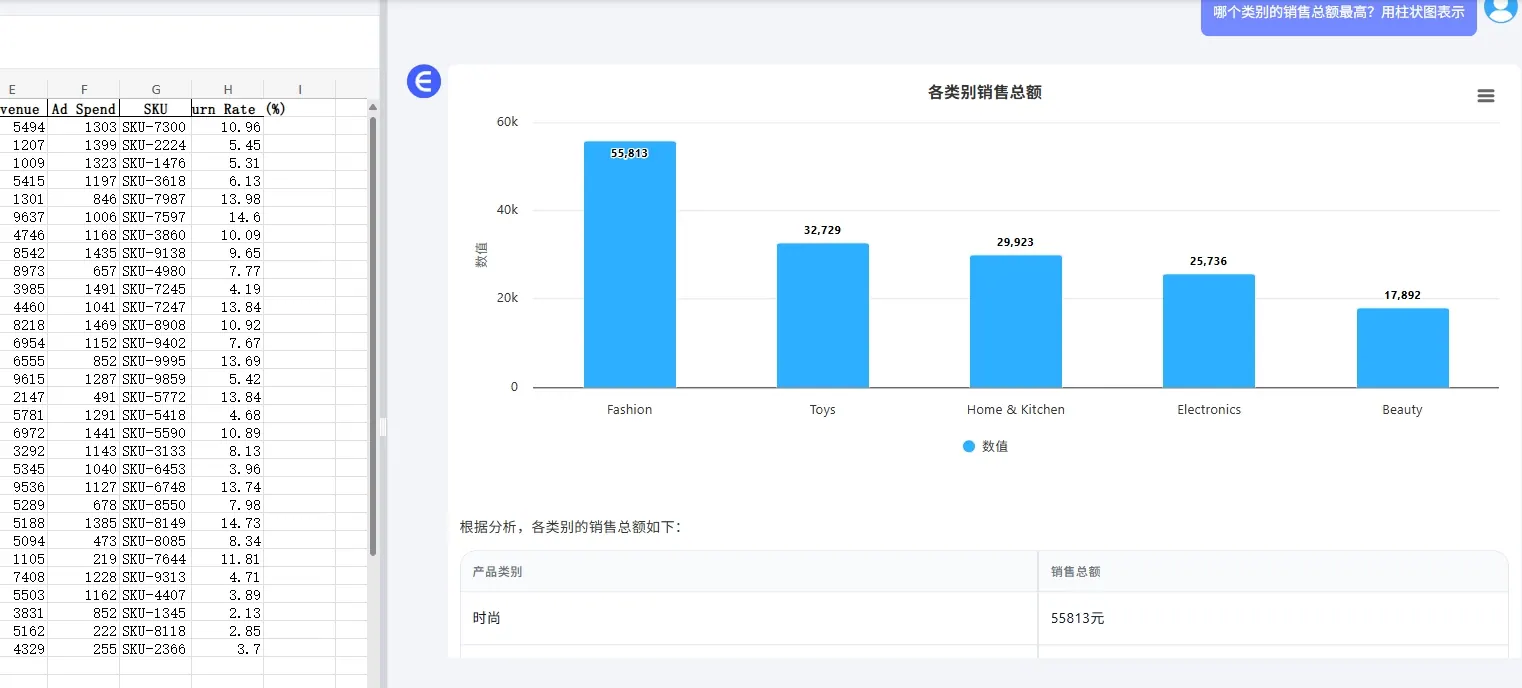Click the user question message bubble

click(1339, 13)
